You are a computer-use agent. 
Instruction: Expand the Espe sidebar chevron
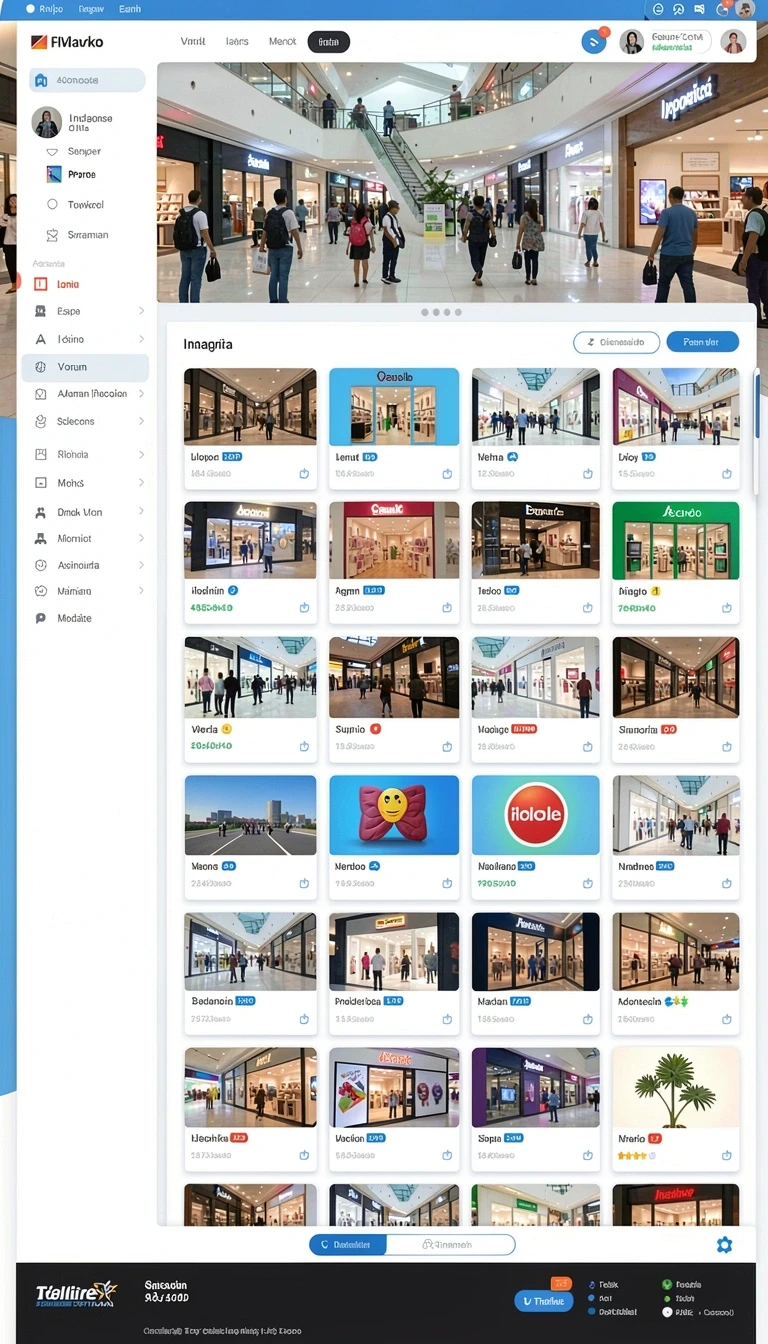pyautogui.click(x=141, y=311)
